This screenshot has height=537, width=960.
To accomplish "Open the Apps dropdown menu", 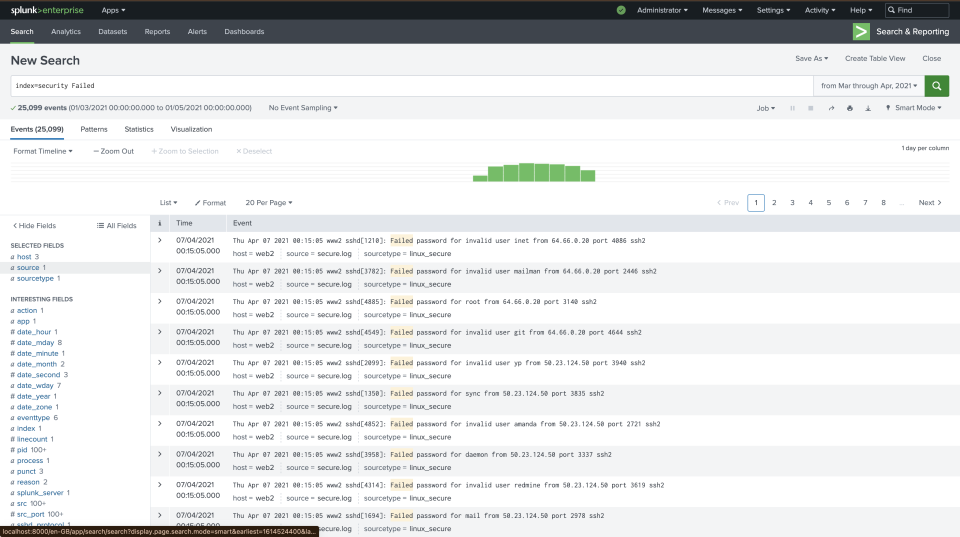I will click(x=113, y=10).
